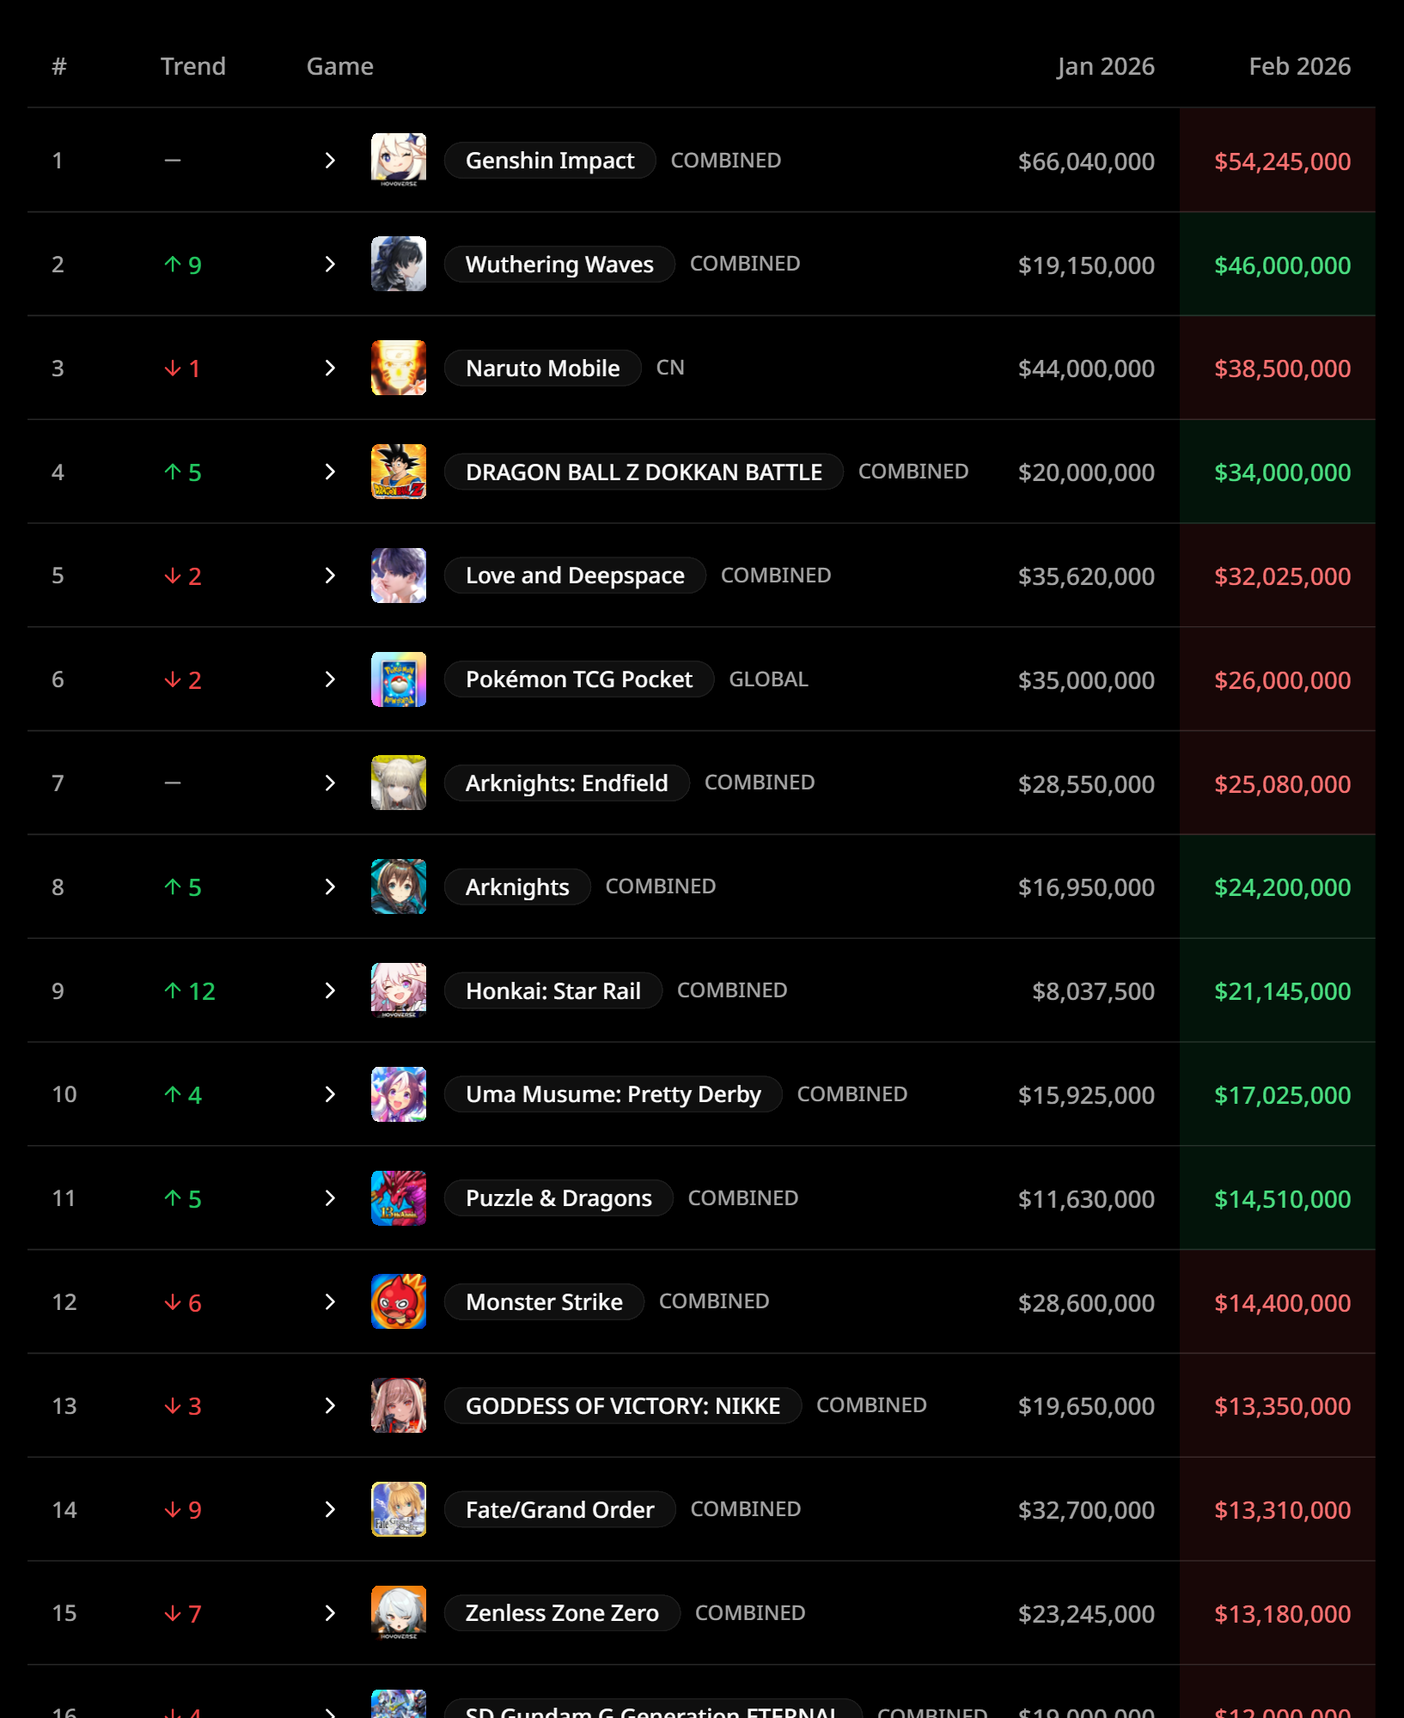Viewport: 1404px width, 1718px height.
Task: Click the Dragon Ball Z Dokkan Battle icon
Action: click(398, 472)
